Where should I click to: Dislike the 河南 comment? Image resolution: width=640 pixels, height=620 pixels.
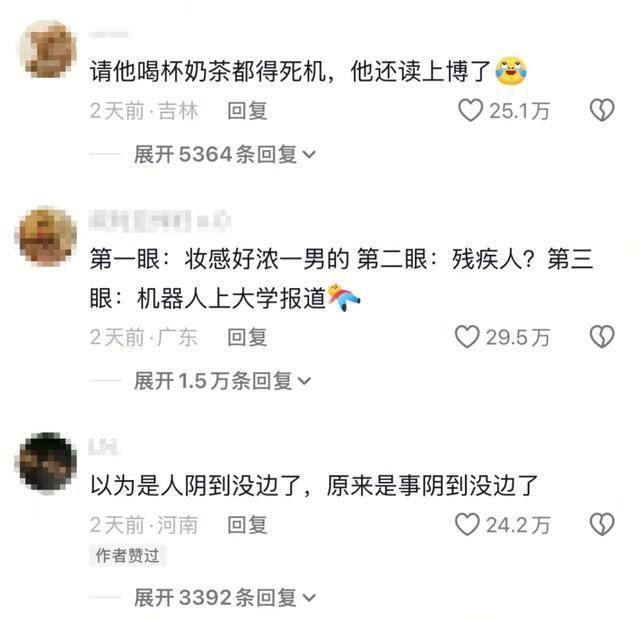602,524
